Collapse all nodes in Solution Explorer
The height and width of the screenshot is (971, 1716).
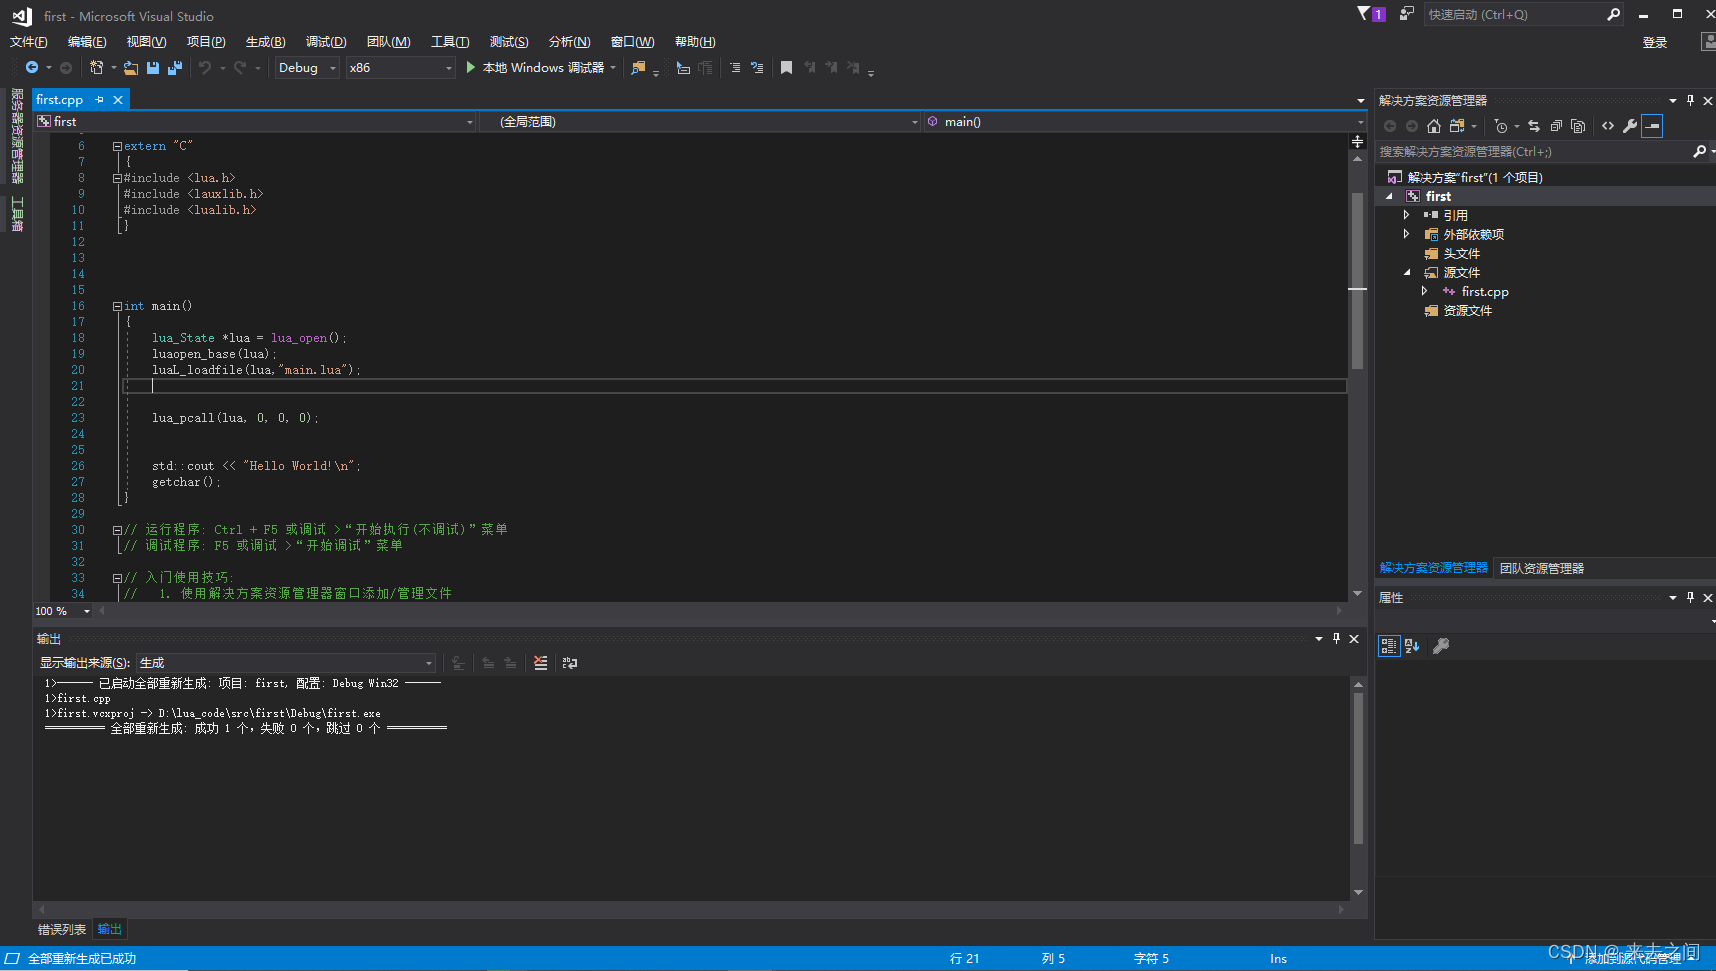tap(1556, 126)
